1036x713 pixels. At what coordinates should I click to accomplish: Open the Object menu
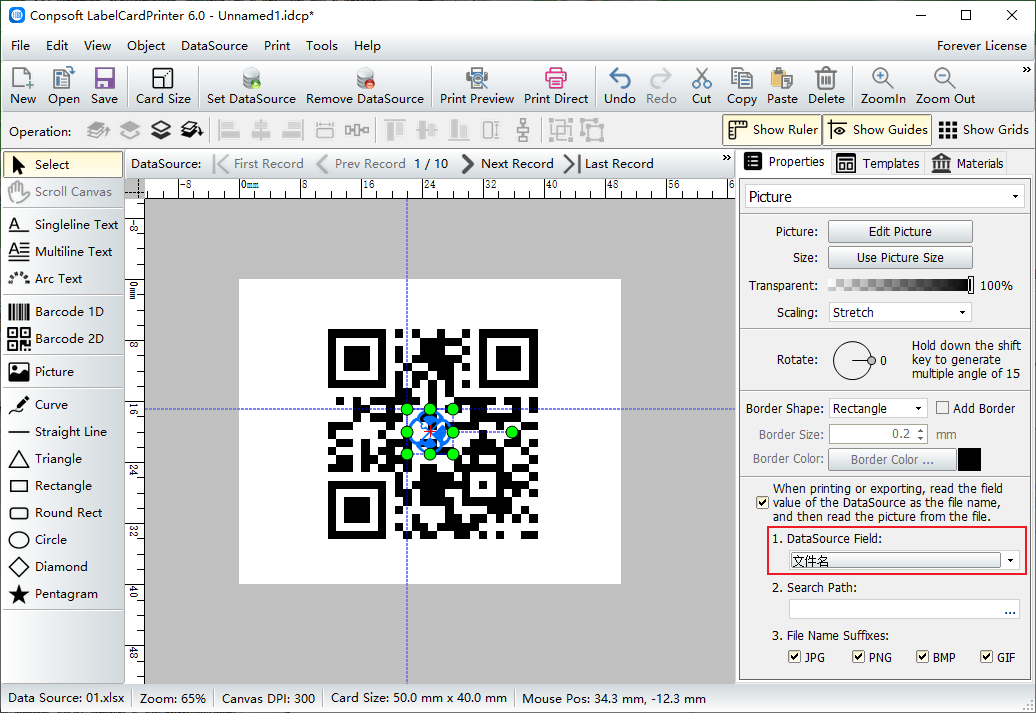click(x=146, y=46)
